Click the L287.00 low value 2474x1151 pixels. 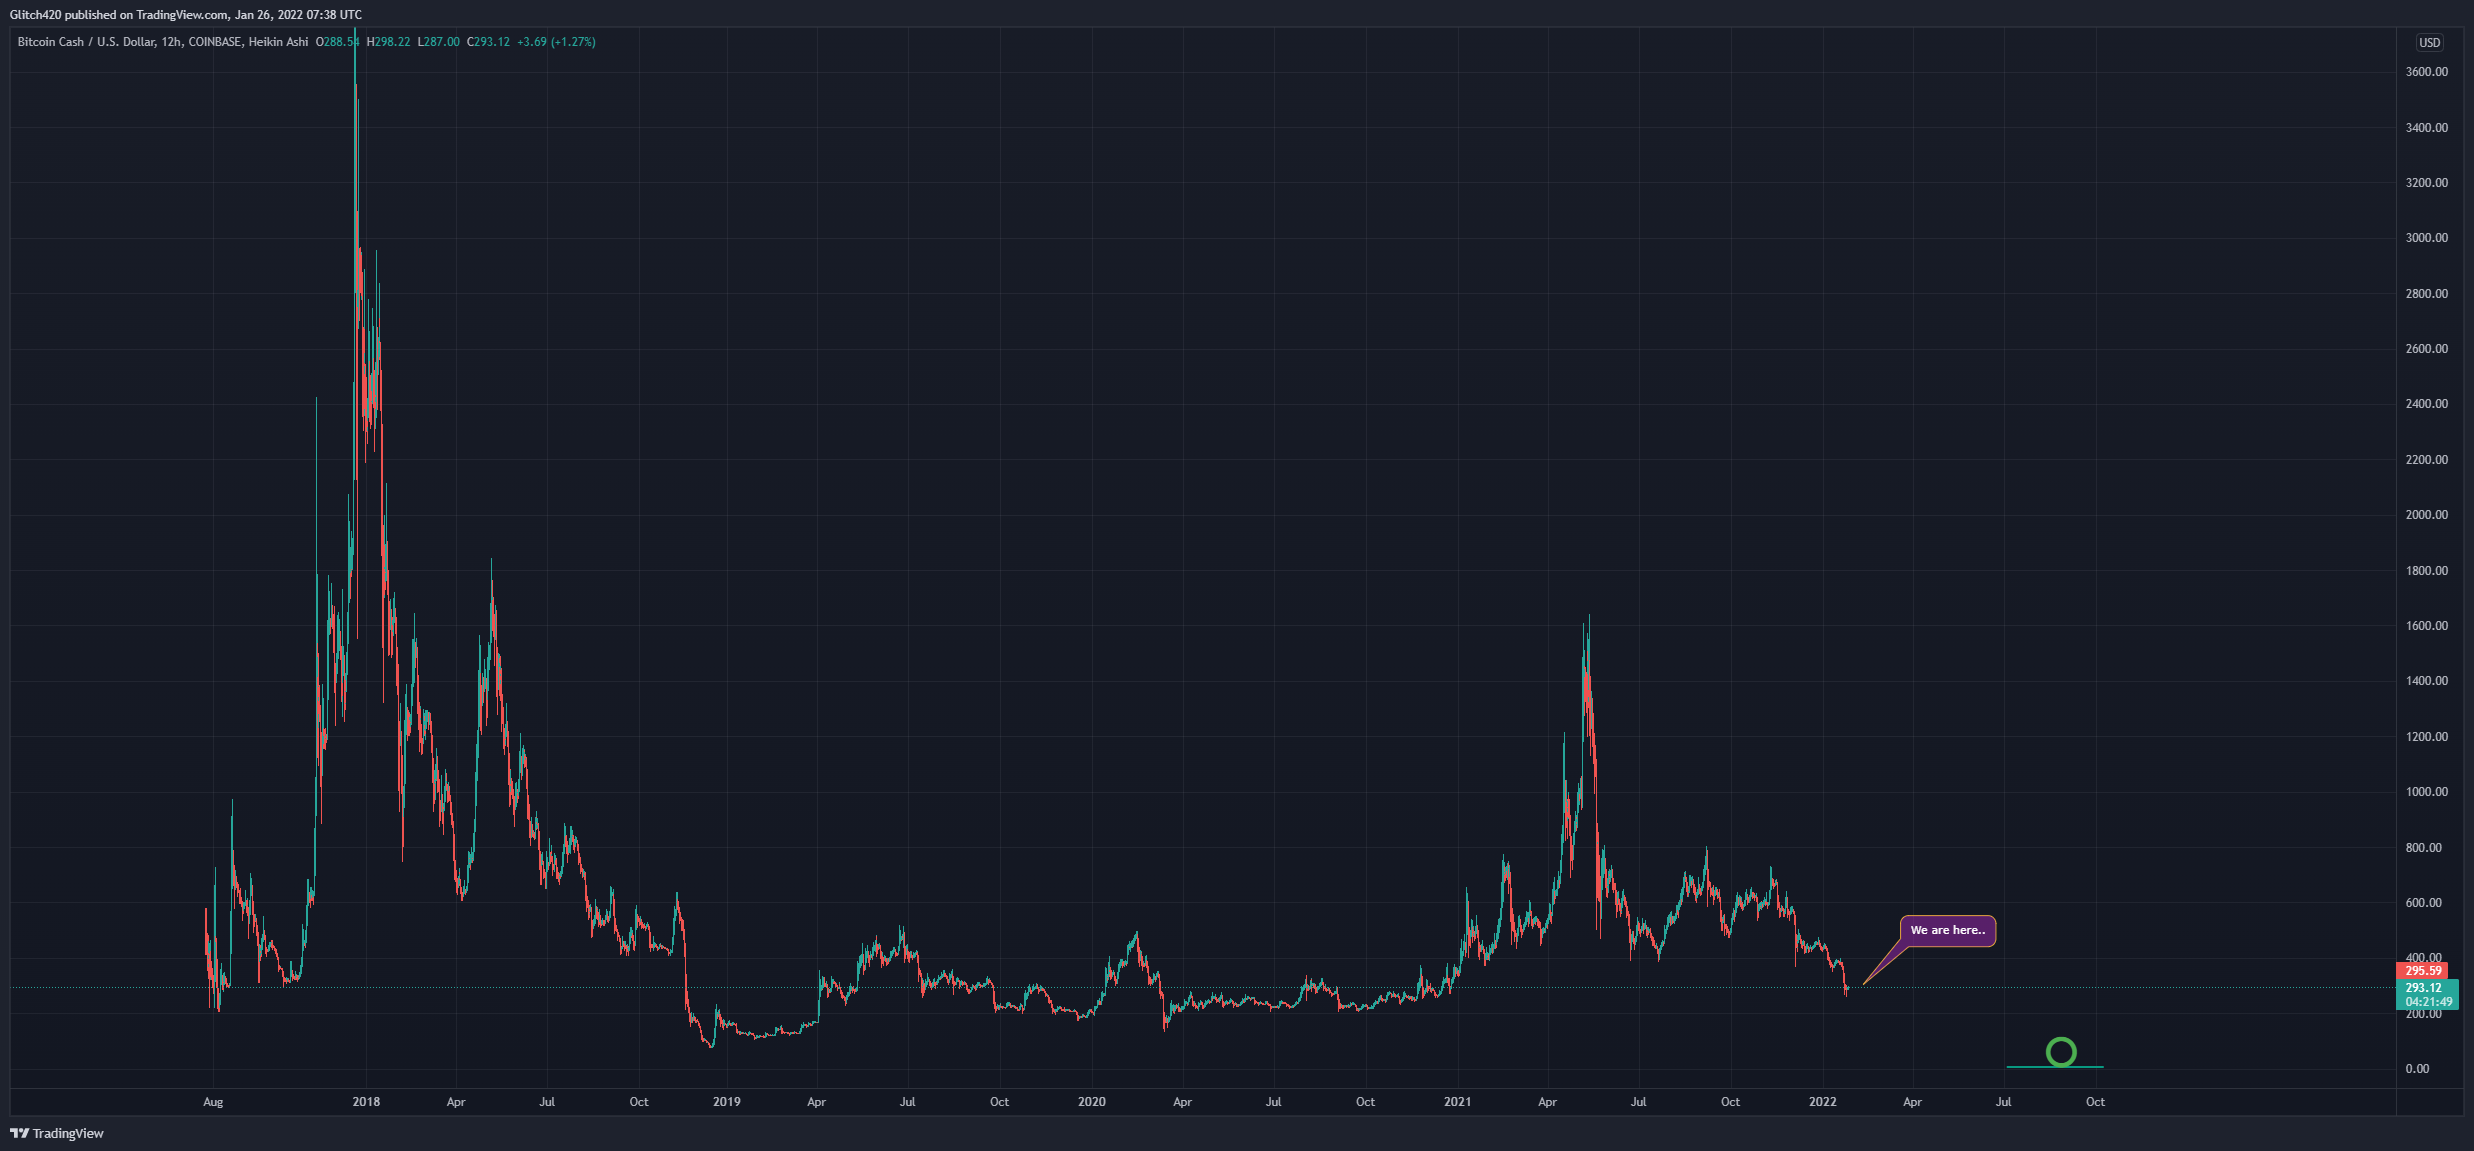coord(439,42)
